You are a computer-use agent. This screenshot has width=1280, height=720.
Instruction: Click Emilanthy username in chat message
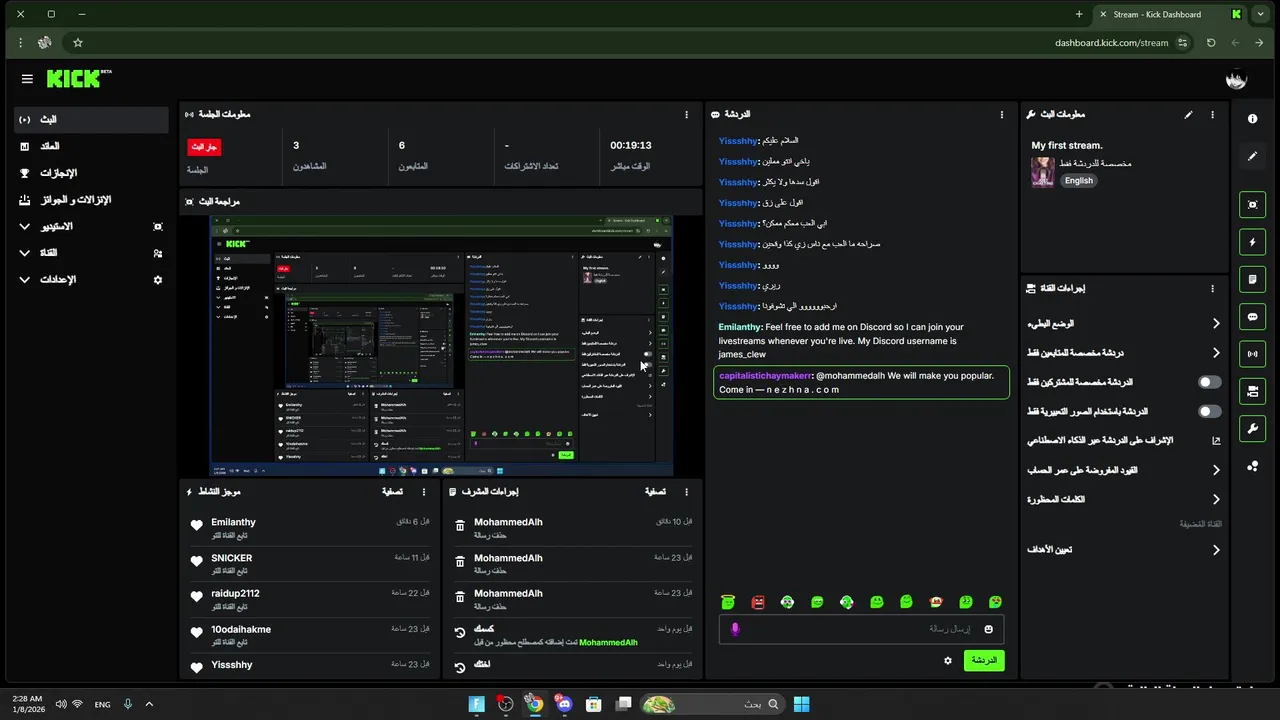740,327
